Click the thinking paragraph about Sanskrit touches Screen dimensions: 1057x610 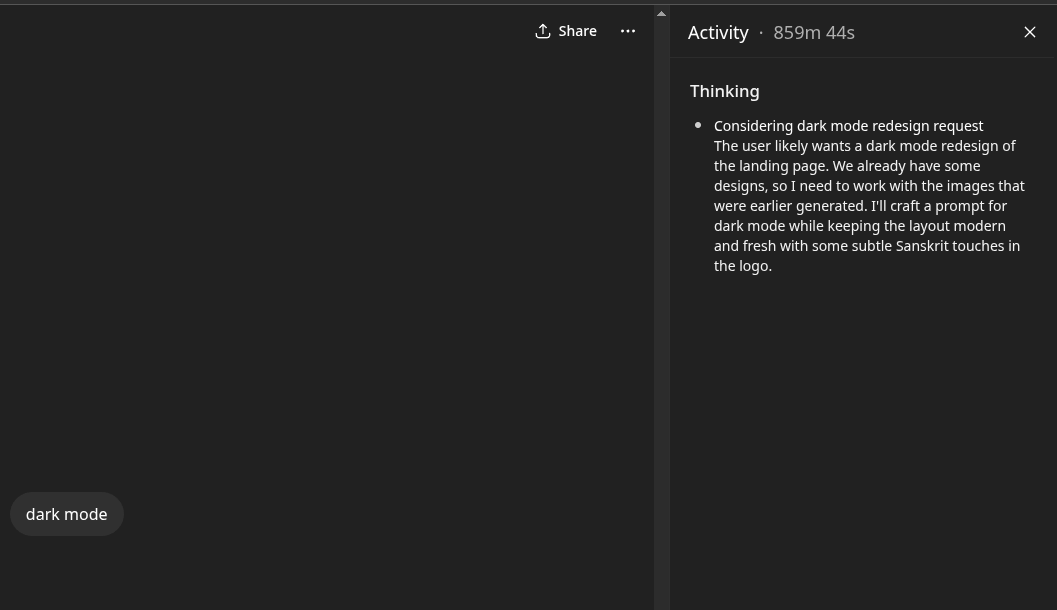point(869,206)
